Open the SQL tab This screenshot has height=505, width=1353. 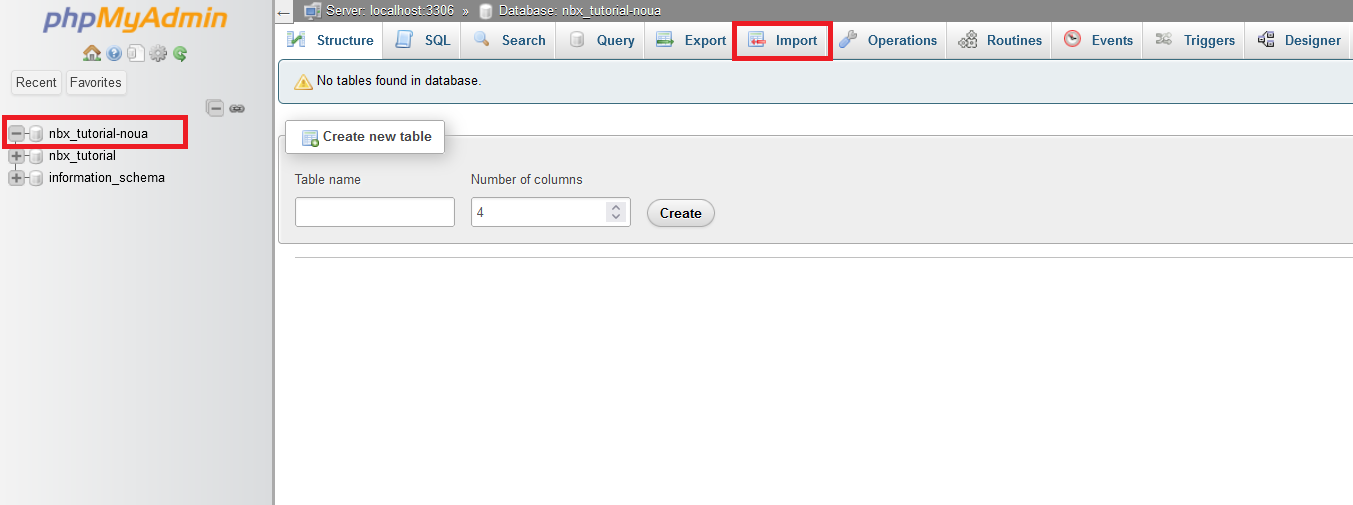(x=422, y=41)
